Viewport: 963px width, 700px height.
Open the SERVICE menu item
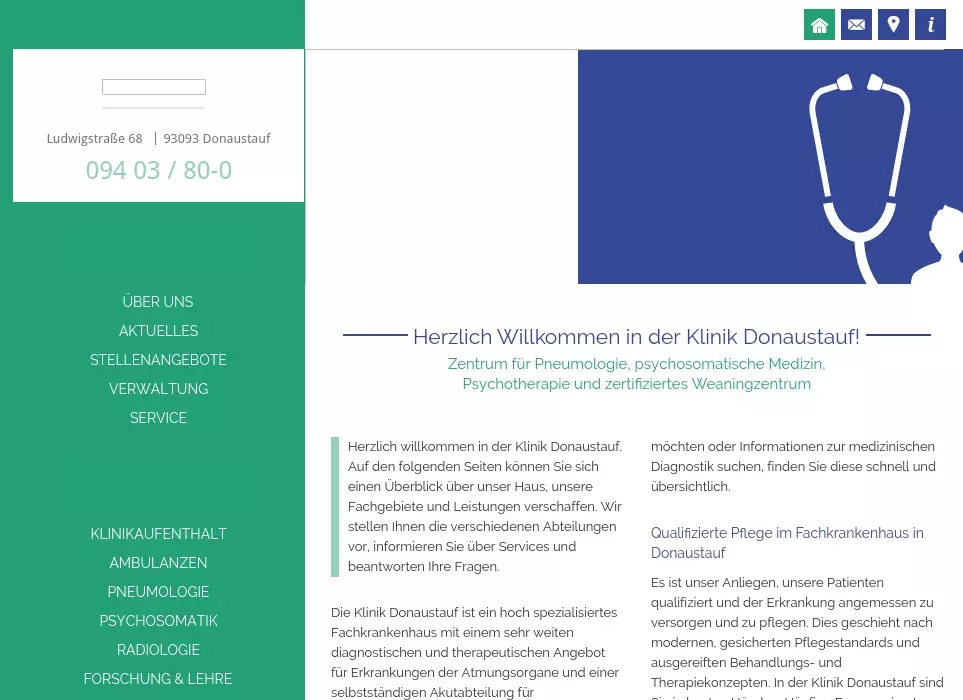click(x=158, y=418)
